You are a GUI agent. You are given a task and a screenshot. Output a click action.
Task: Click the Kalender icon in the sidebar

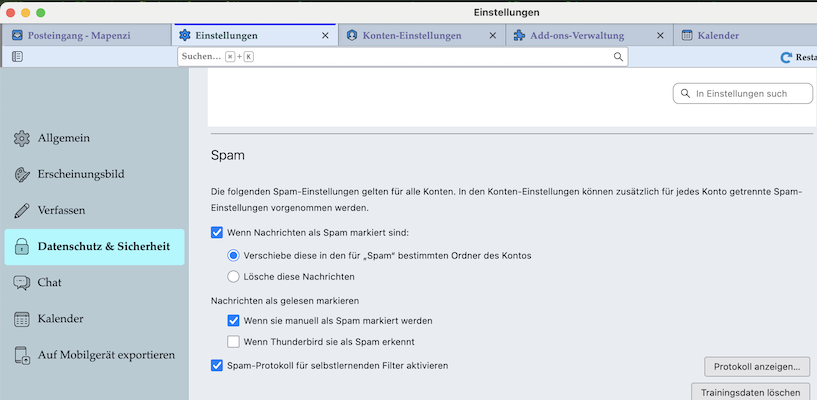pyautogui.click(x=22, y=319)
